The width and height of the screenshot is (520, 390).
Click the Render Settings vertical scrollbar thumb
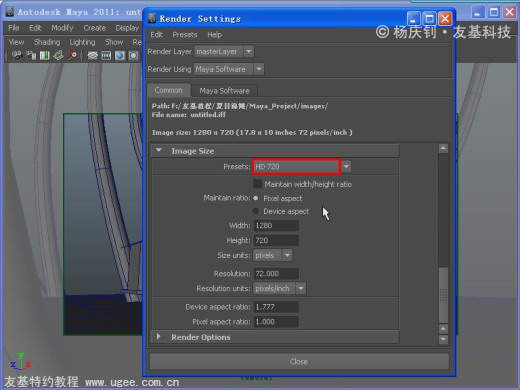click(x=443, y=294)
